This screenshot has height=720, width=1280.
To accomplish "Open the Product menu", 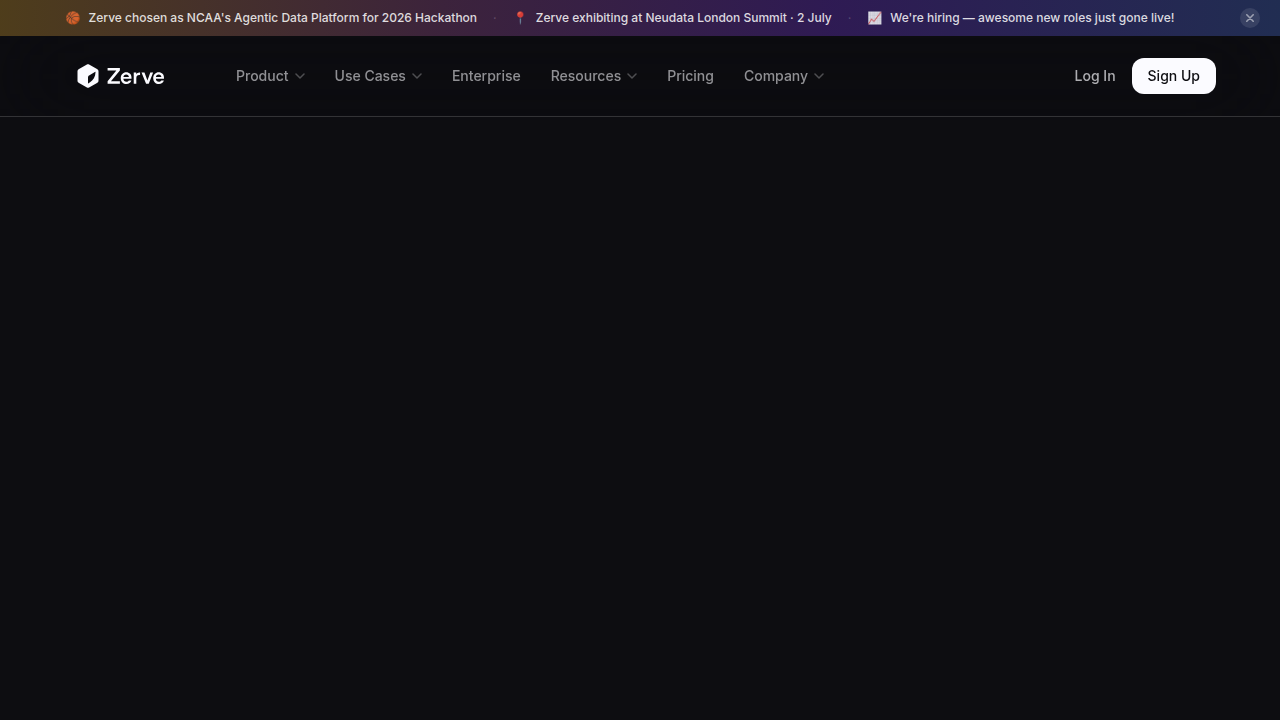I will click(270, 76).
